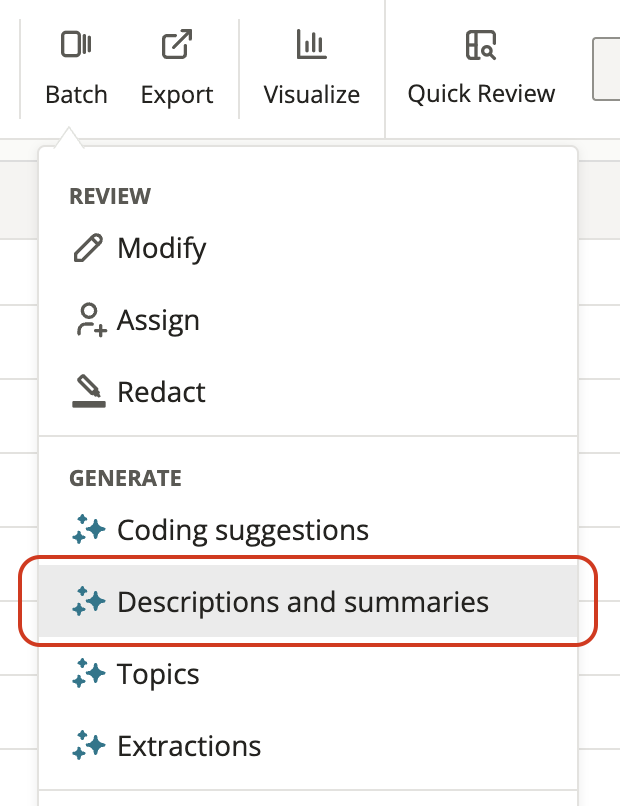Select Extractions from the menu
The image size is (620, 806).
[x=190, y=746]
